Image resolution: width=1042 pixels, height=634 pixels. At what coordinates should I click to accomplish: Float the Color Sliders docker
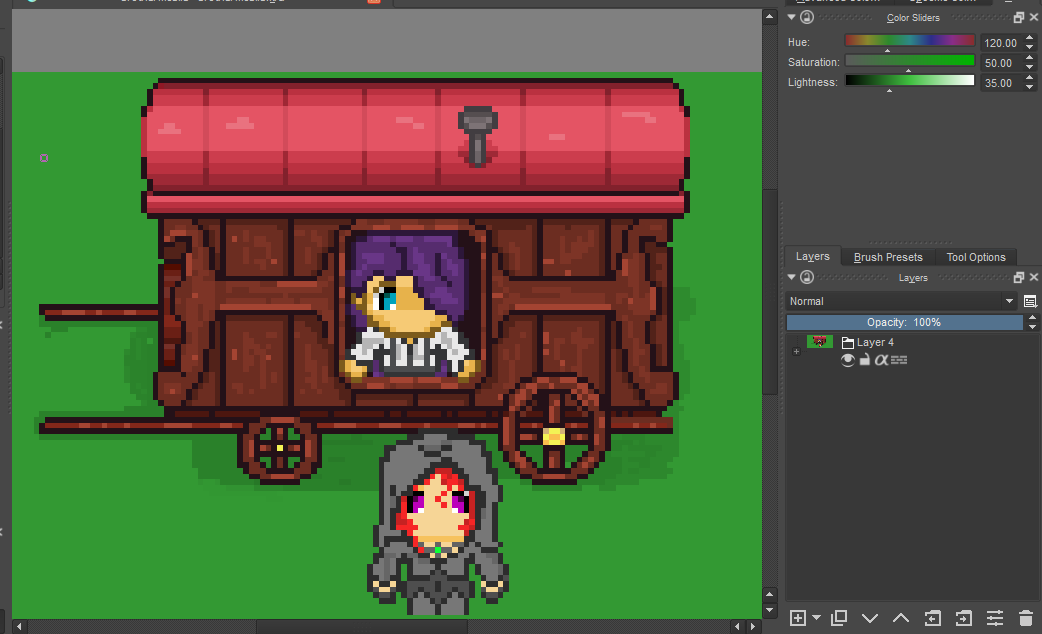[1019, 17]
